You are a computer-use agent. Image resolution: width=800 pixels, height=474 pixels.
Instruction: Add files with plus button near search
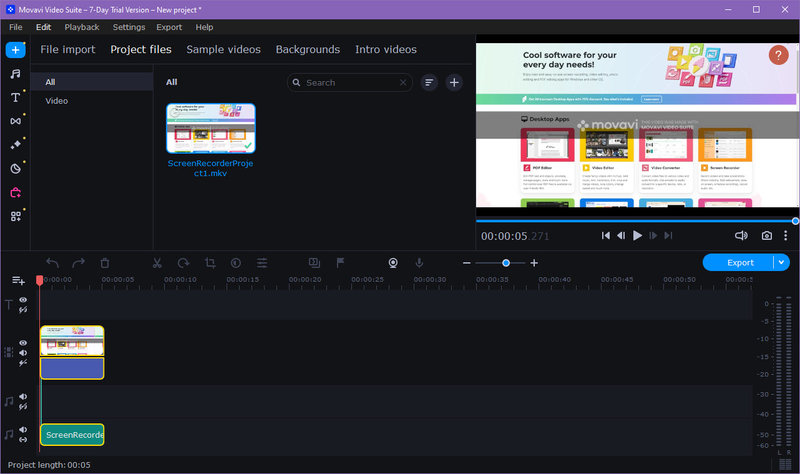coord(454,82)
